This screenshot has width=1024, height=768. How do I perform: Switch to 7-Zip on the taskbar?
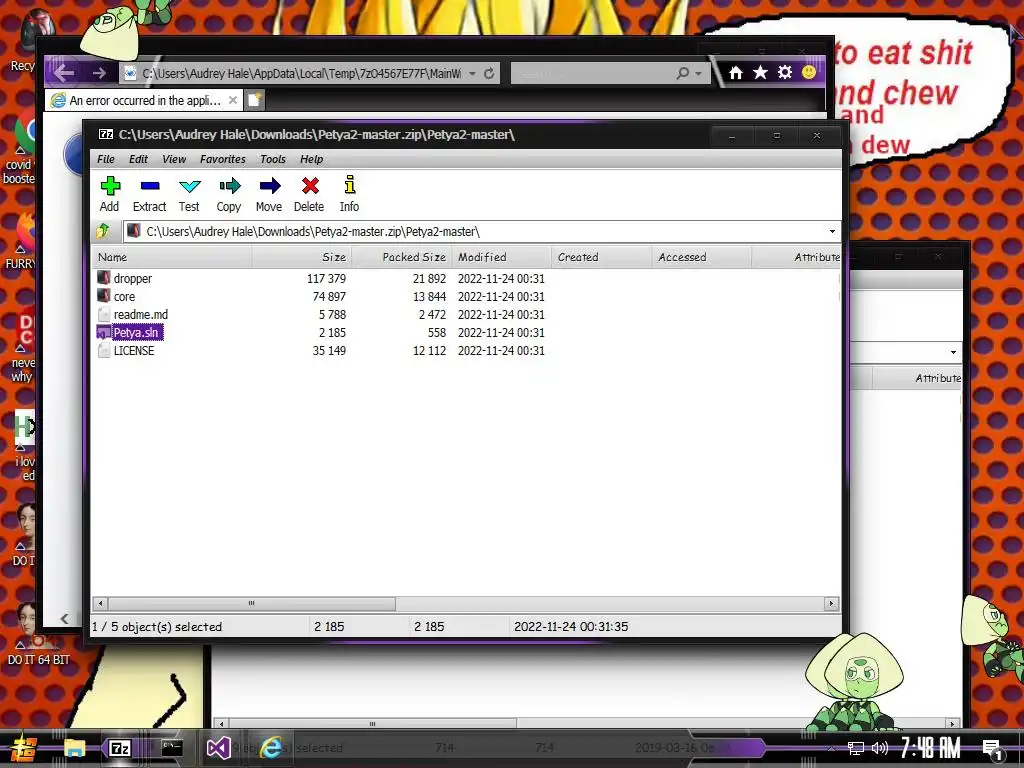coord(120,748)
